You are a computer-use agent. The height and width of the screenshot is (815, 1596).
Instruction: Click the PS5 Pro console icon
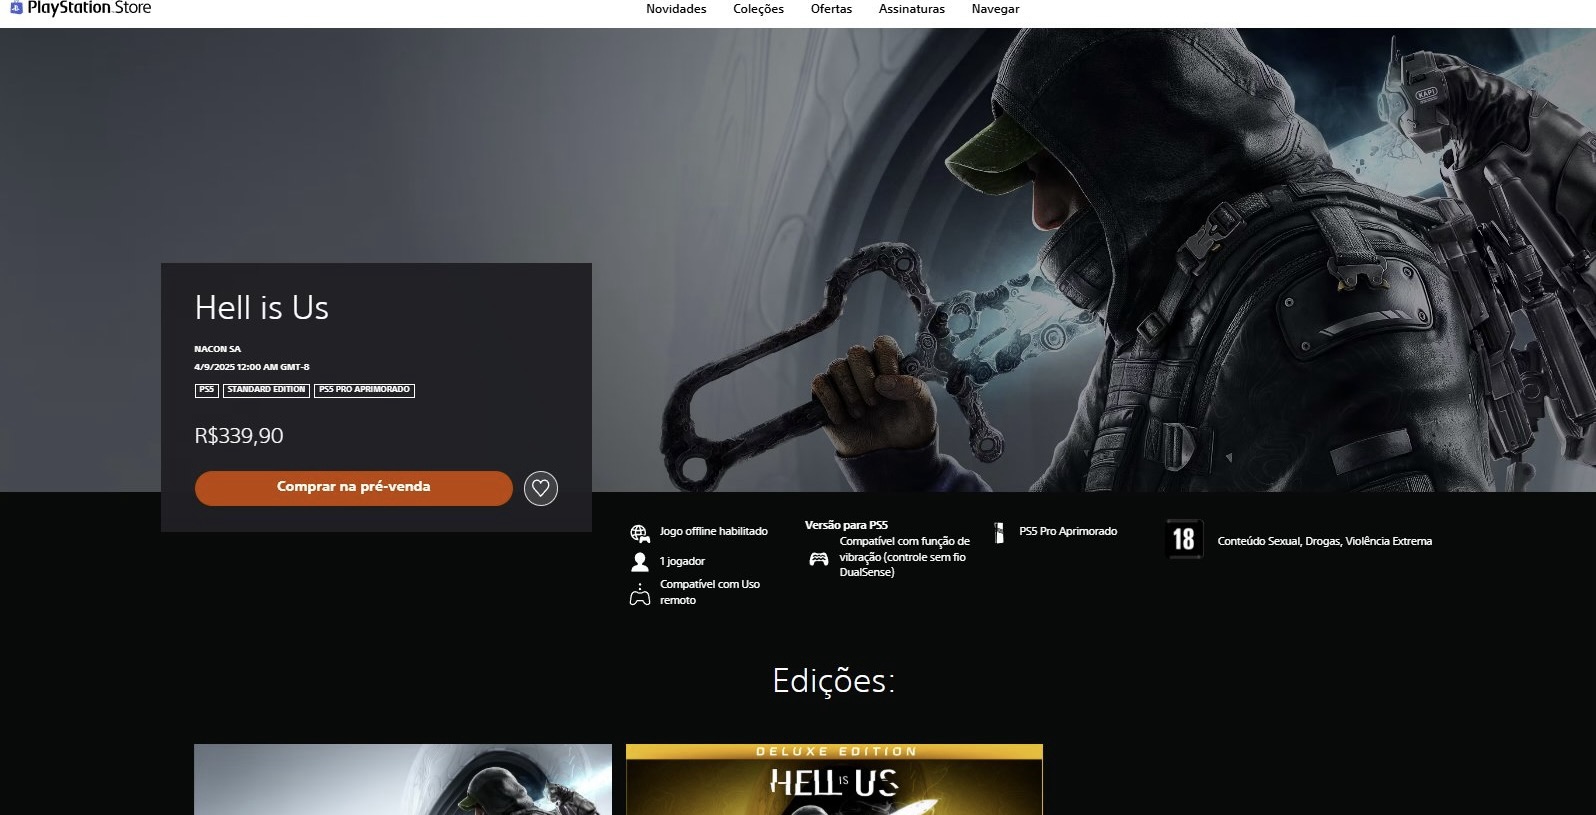[x=999, y=532]
